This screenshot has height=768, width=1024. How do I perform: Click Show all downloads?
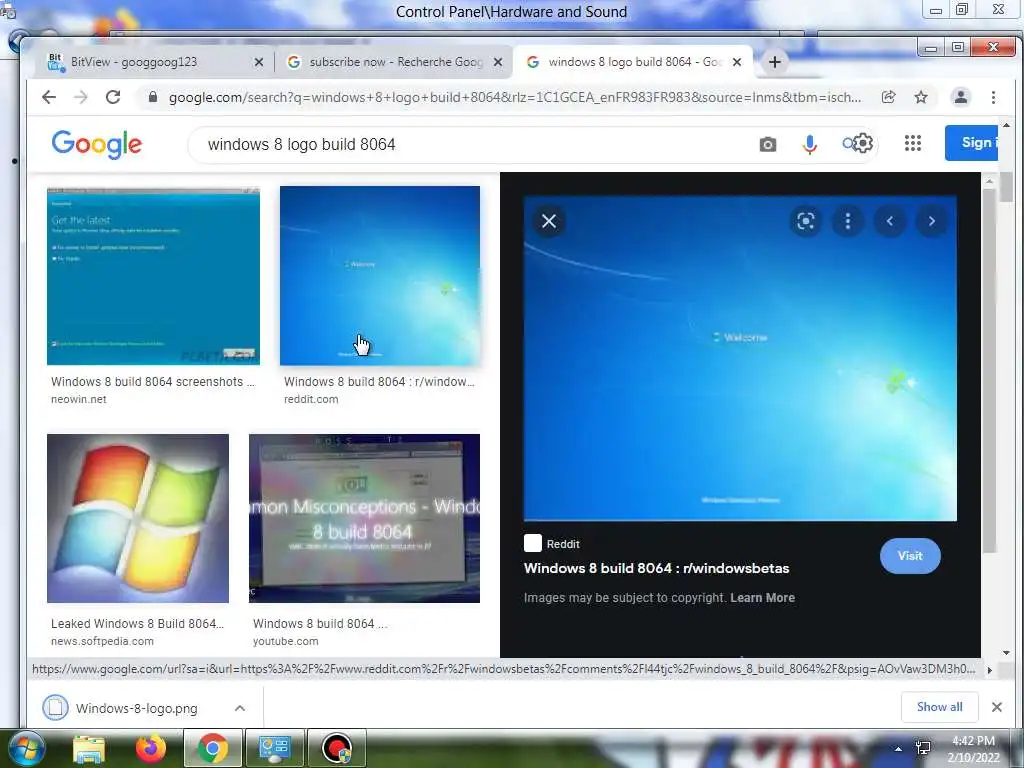click(939, 707)
